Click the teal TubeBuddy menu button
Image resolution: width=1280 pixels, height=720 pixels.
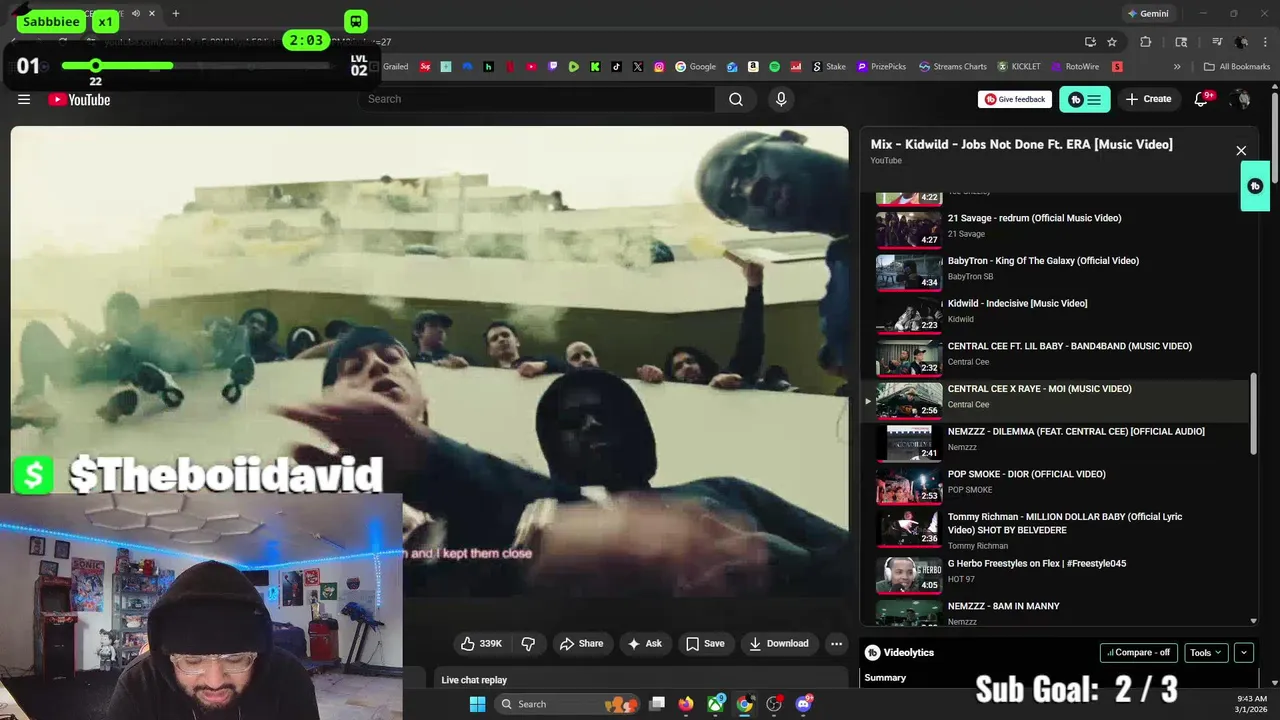pos(1085,99)
